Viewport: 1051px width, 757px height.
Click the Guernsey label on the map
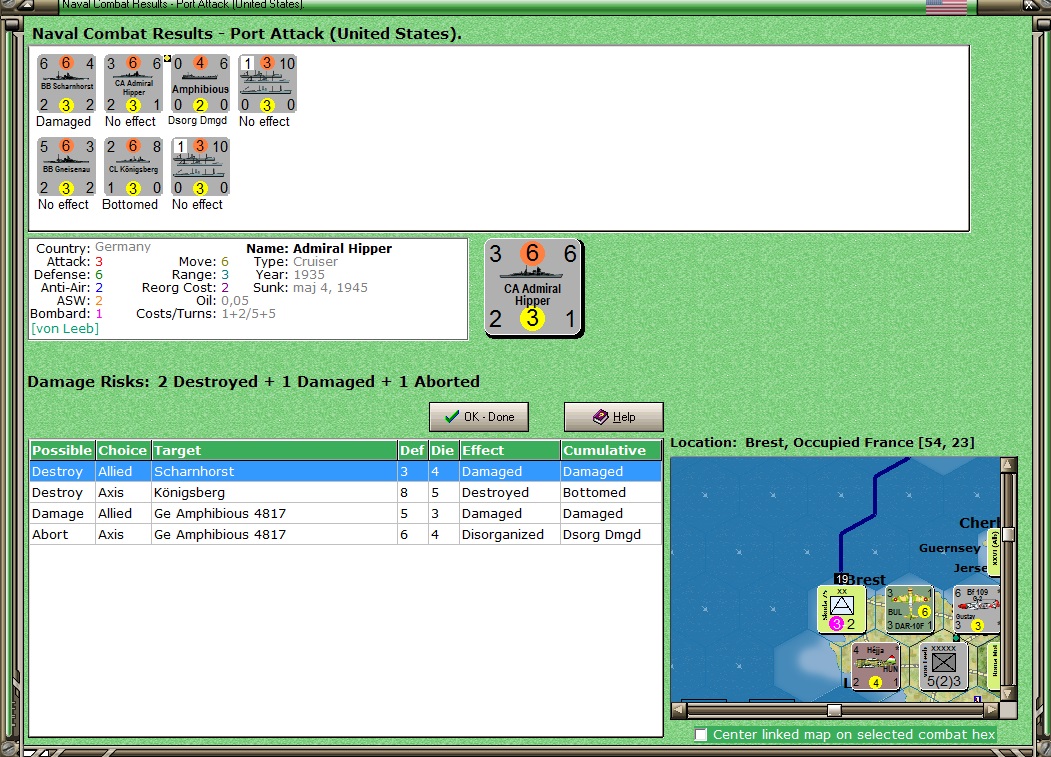tap(949, 548)
